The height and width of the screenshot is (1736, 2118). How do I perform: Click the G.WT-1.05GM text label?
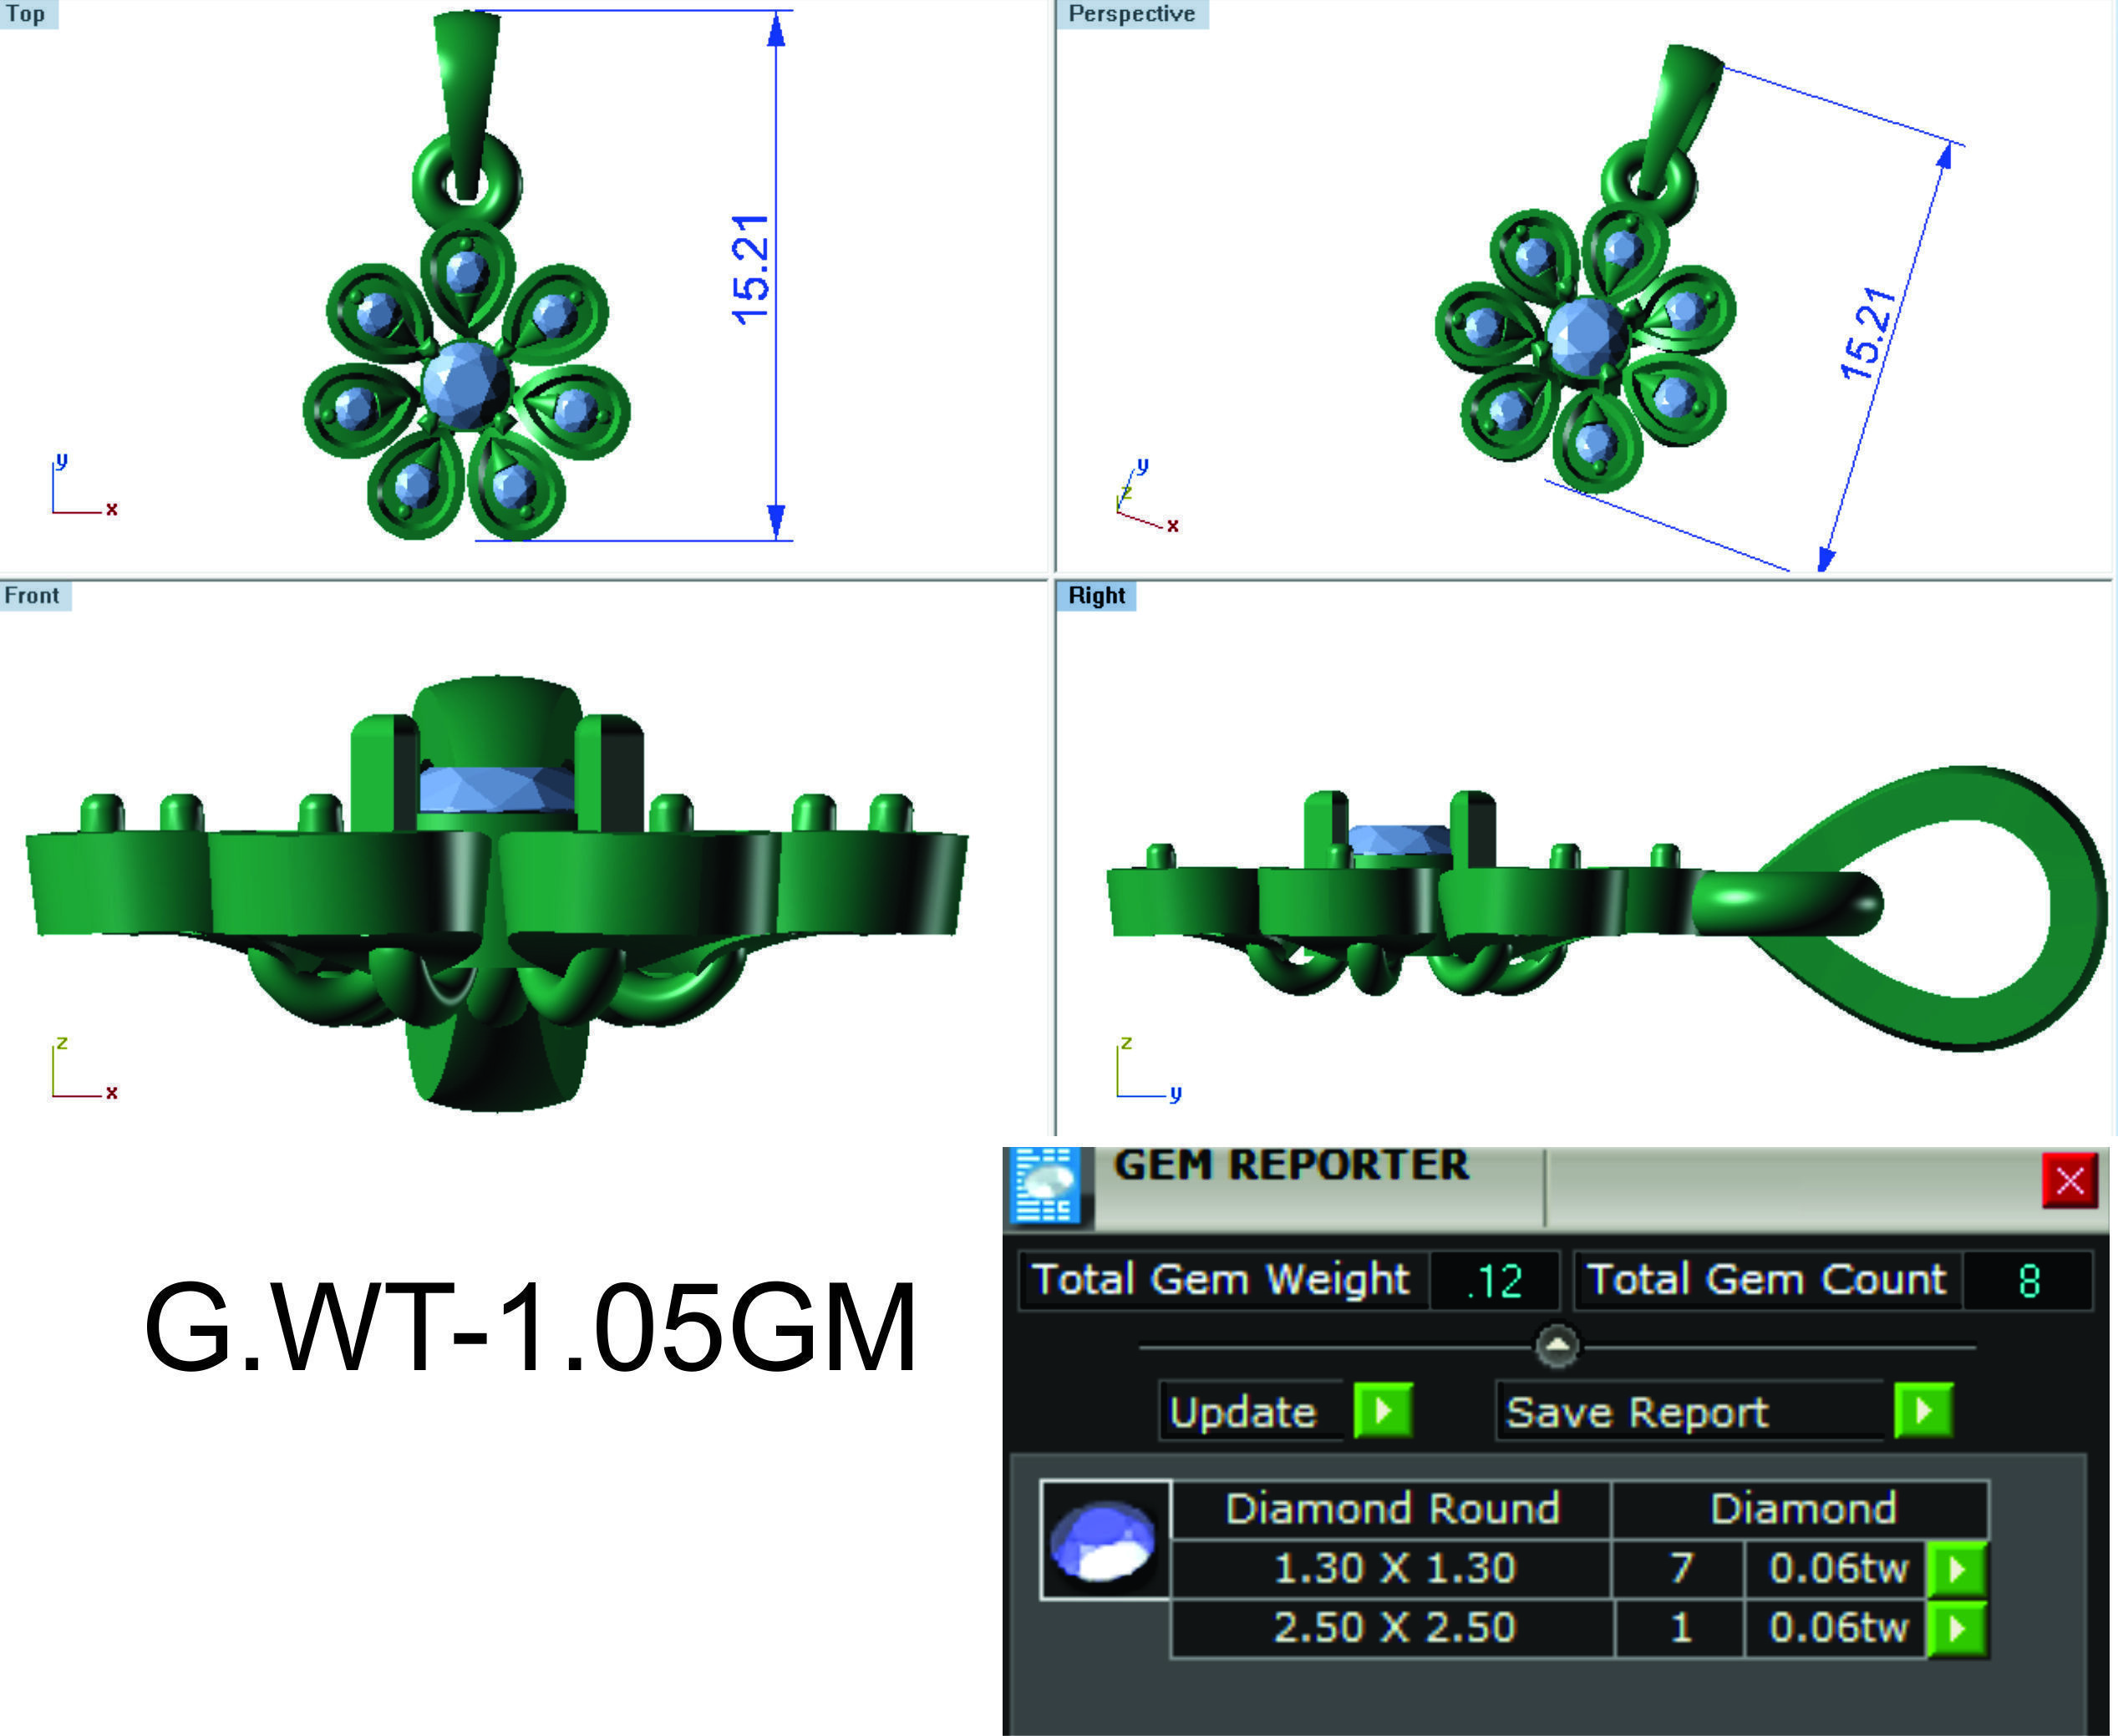530,1328
